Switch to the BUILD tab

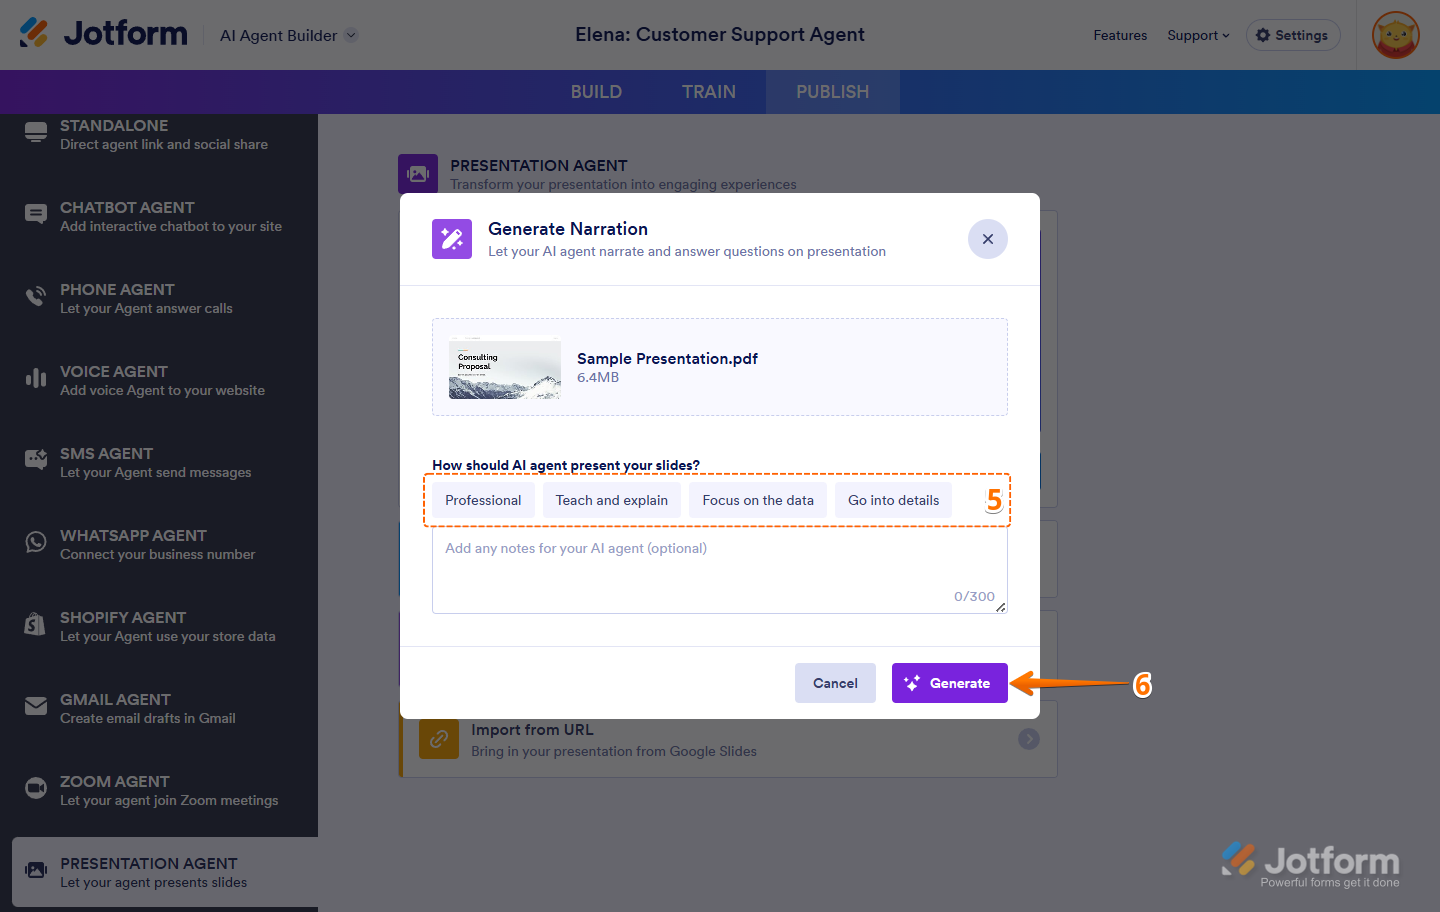click(x=596, y=92)
